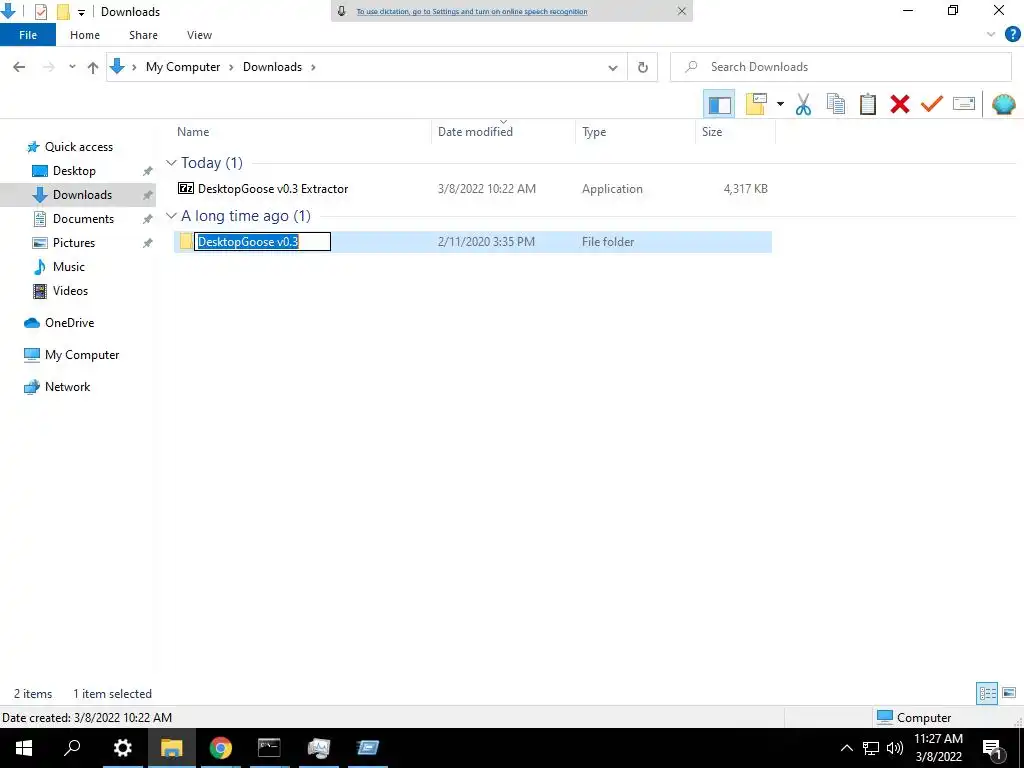Click the Paste clipboard icon
The width and height of the screenshot is (1024, 768).
coord(867,104)
